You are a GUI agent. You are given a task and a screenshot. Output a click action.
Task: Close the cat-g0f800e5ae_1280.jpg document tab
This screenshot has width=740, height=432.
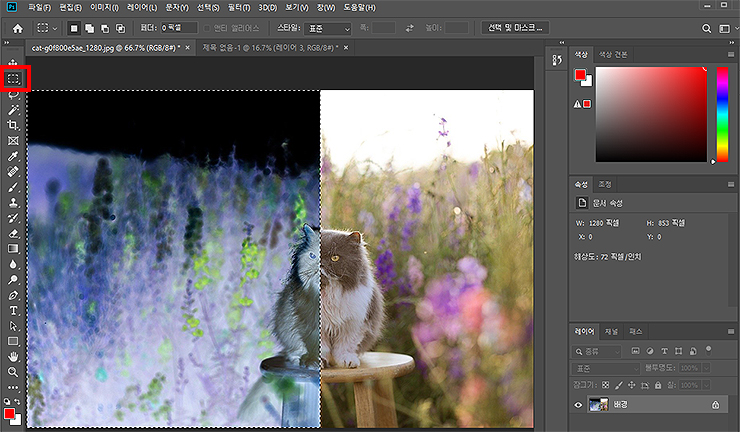[x=187, y=48]
